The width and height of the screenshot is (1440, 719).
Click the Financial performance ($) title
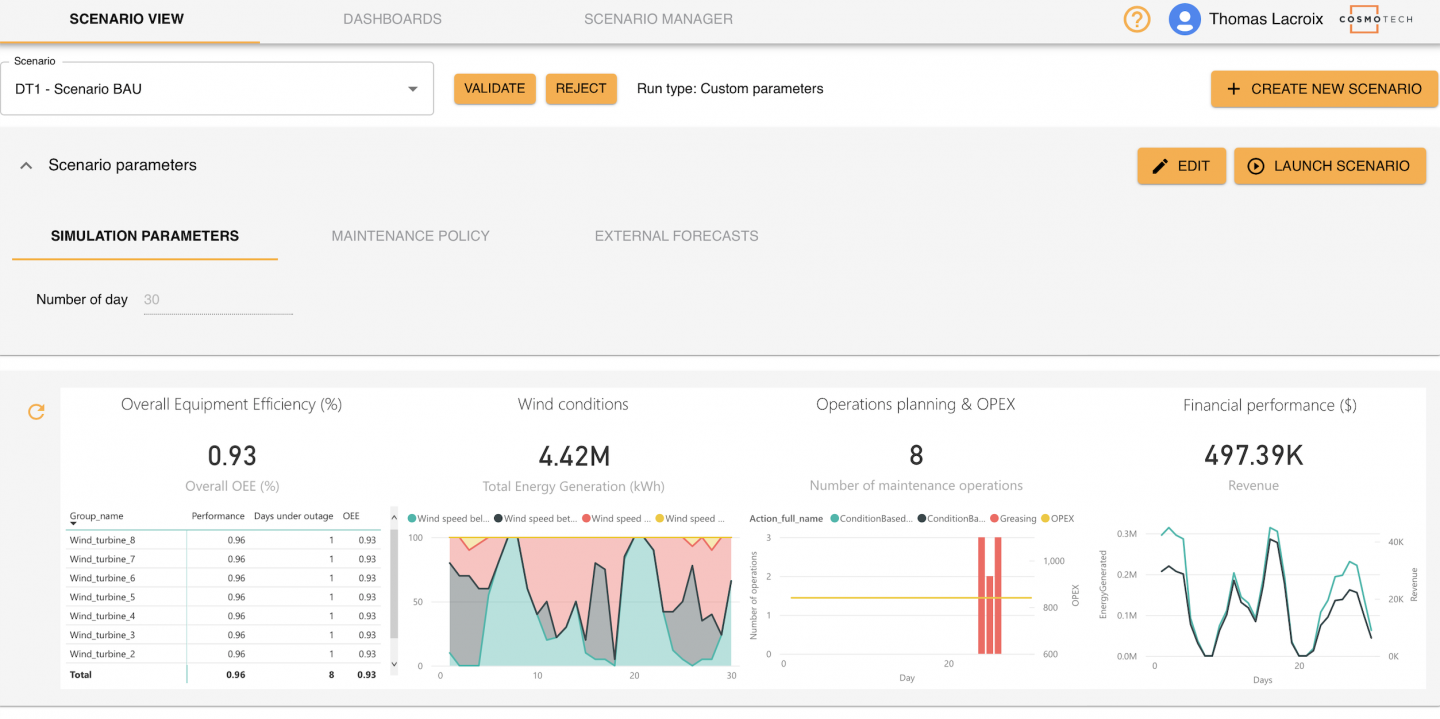point(1270,405)
